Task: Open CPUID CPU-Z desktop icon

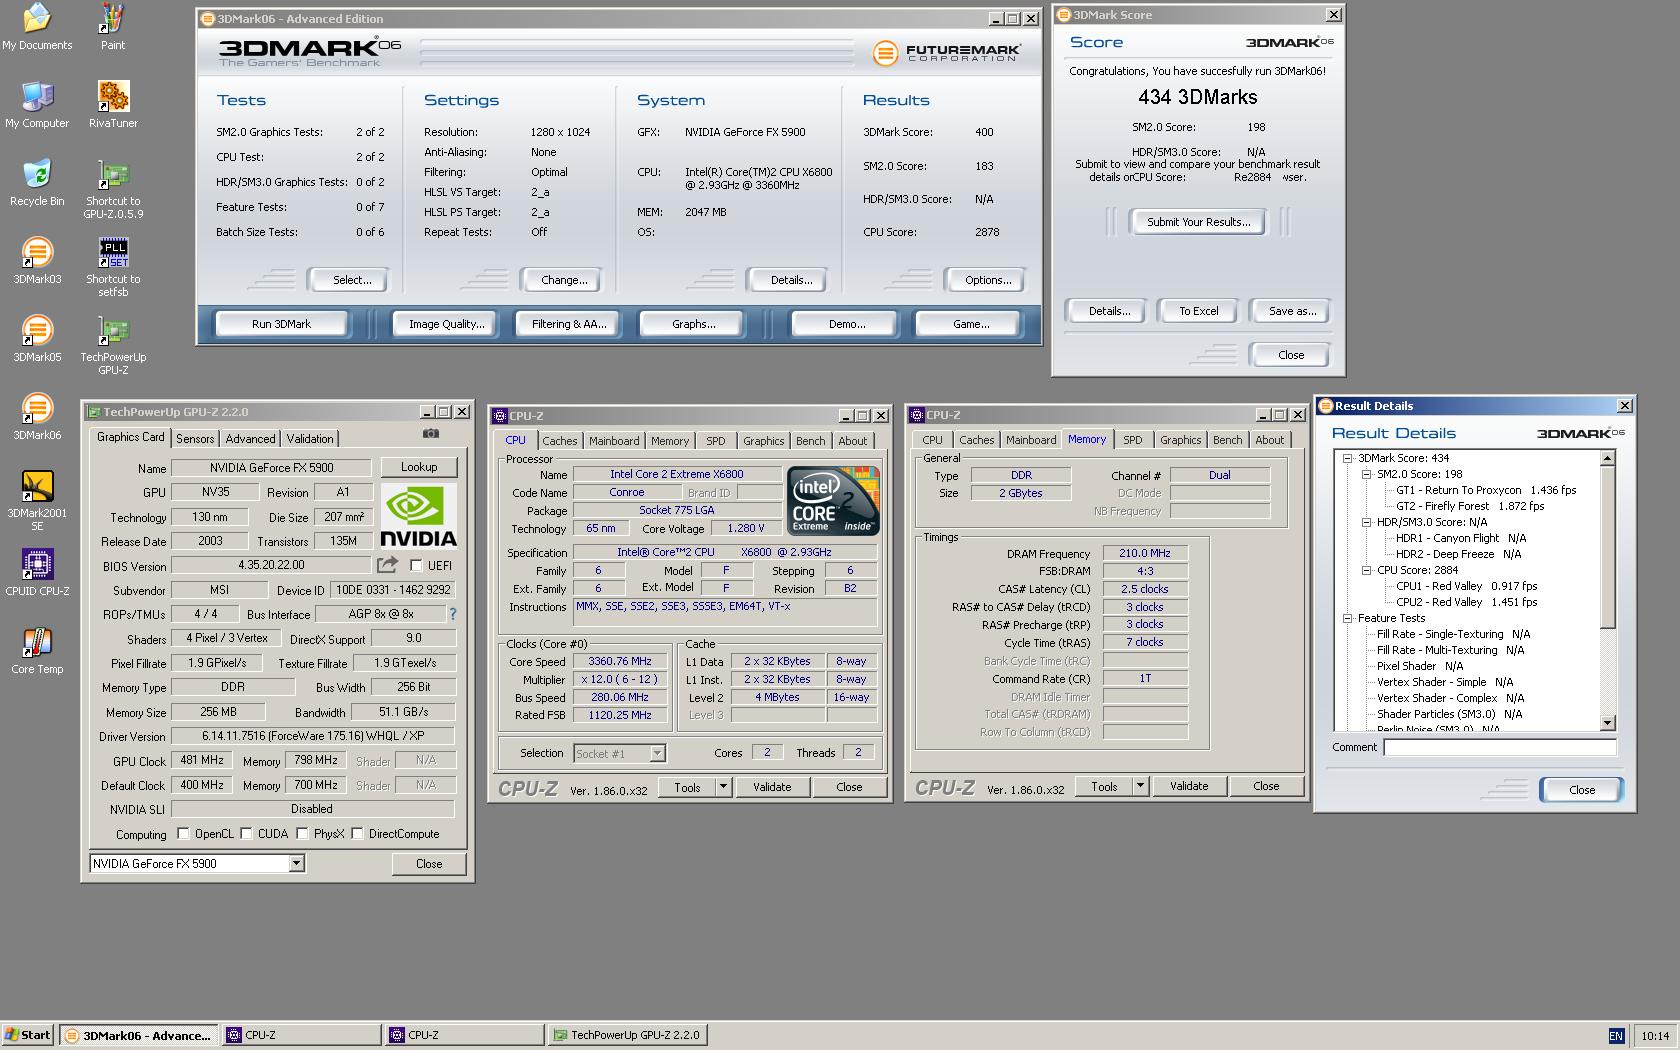Action: [37, 572]
